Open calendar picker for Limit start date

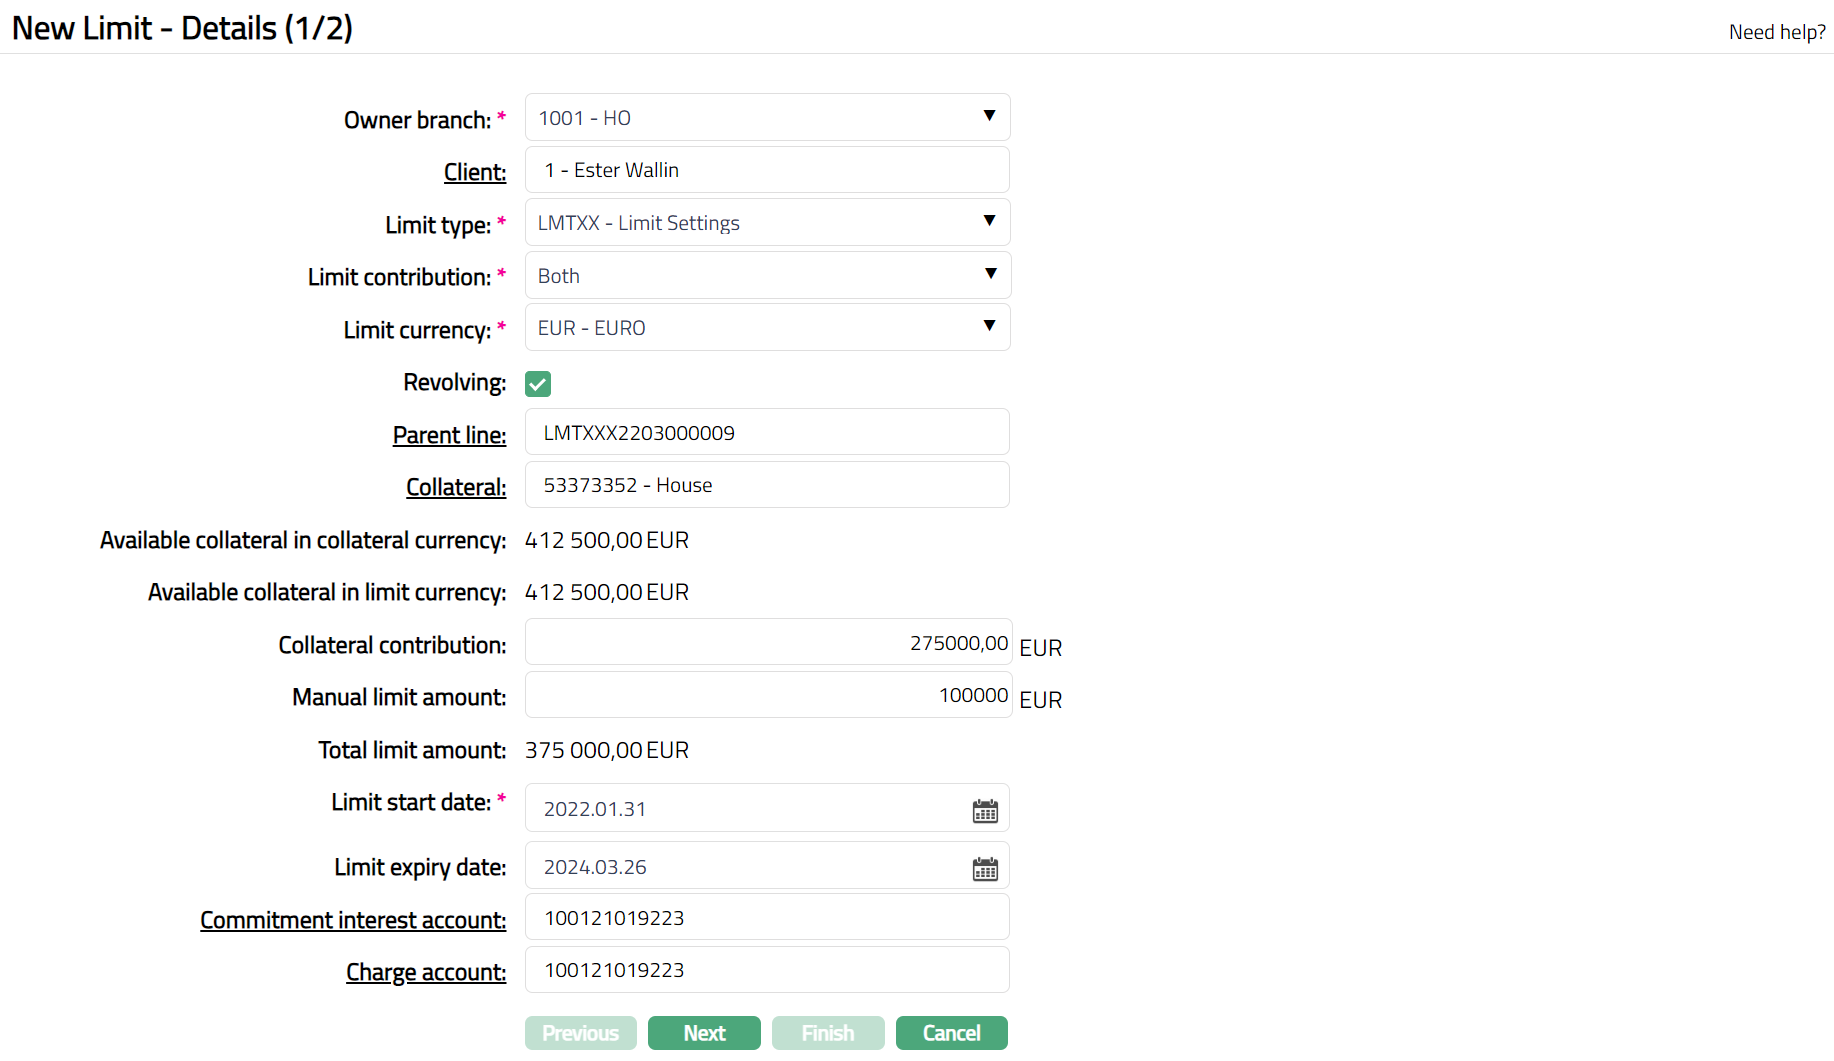click(x=984, y=810)
